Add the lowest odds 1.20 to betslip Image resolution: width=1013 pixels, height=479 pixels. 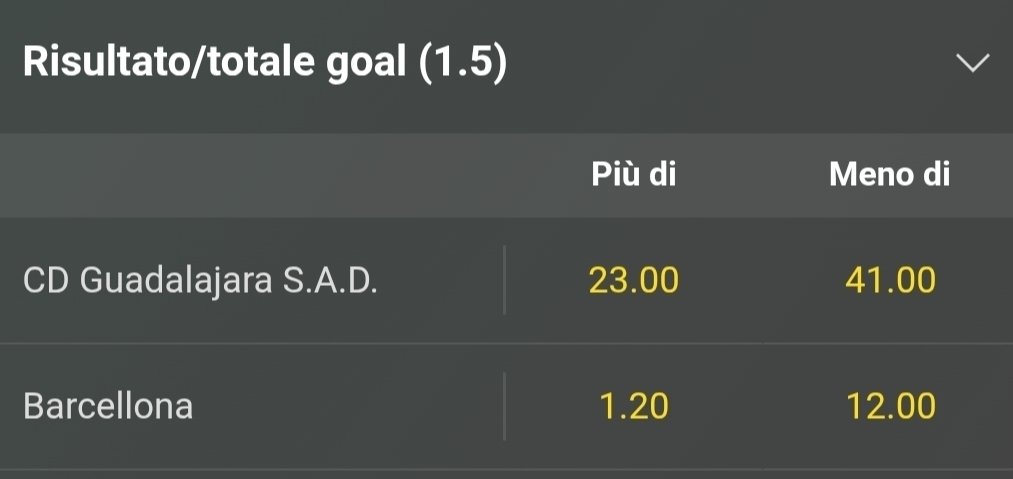click(x=634, y=407)
